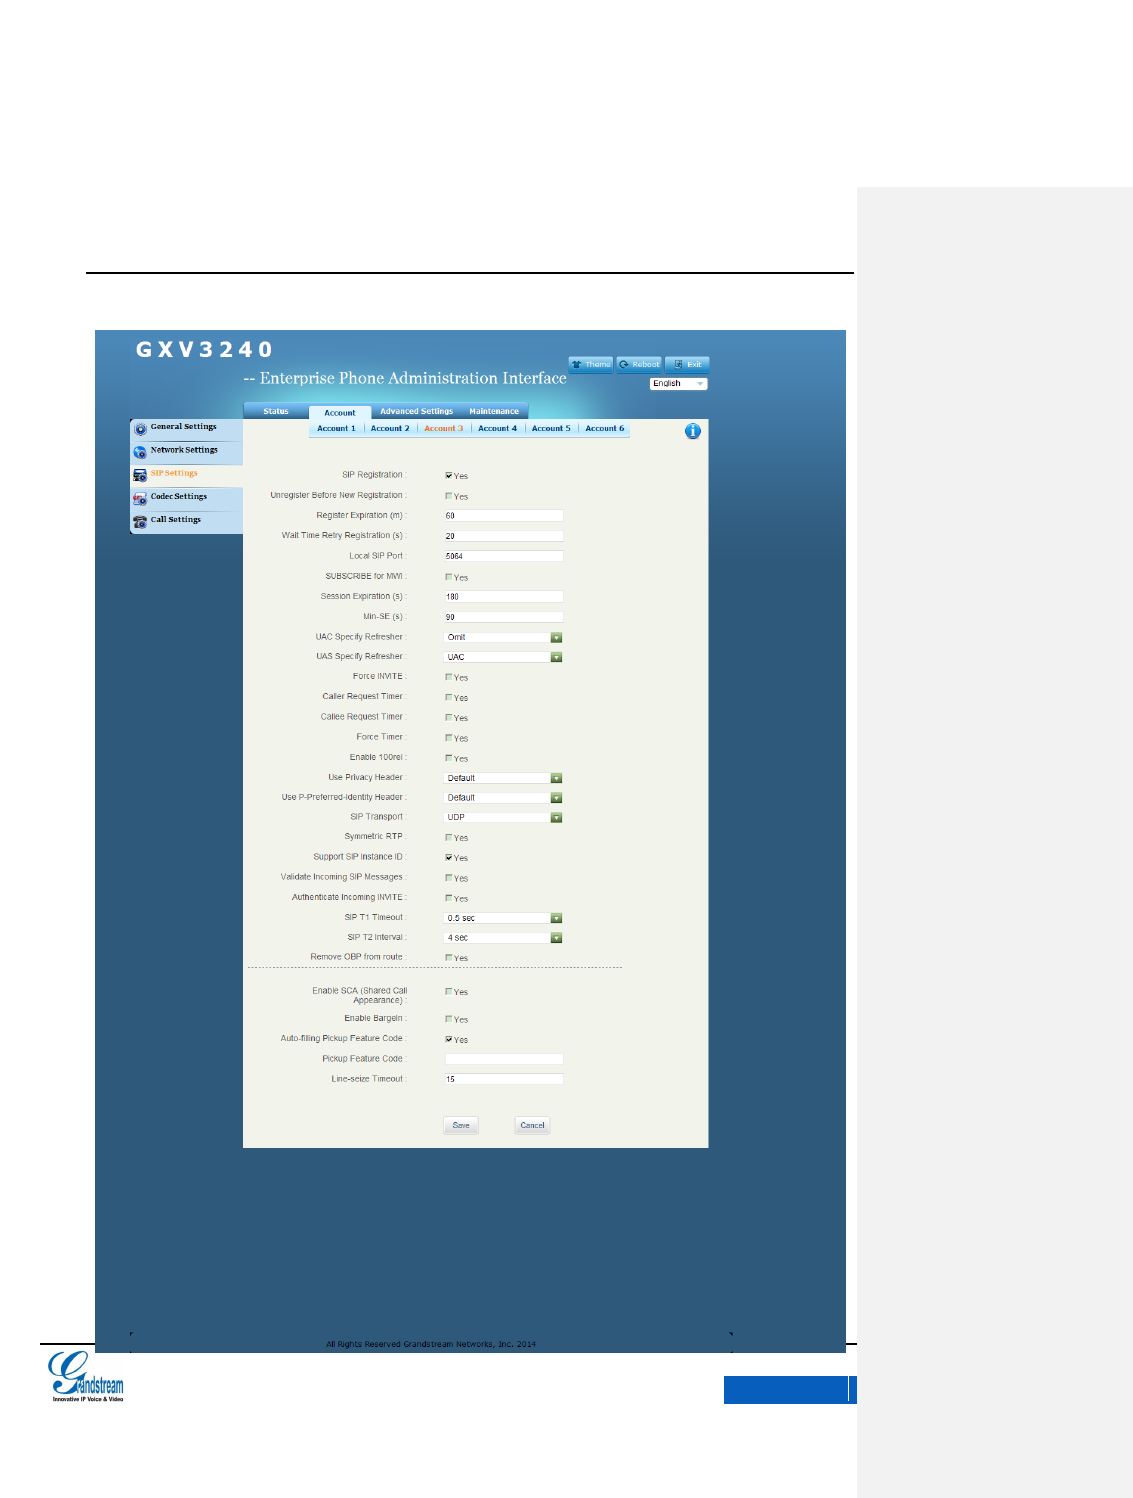Uncheck the SIP Registration checkbox

[x=449, y=476]
